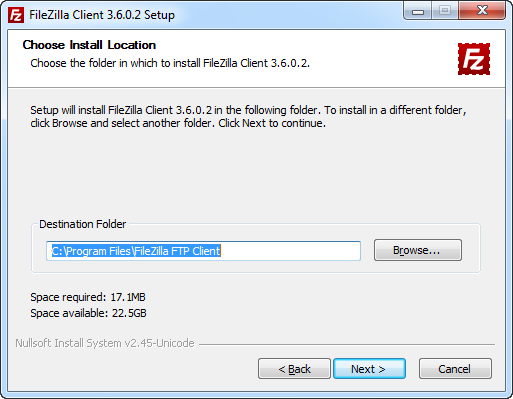Click the 'FileZilla Client 3.6.0.2 Setup' title text

[x=102, y=15]
